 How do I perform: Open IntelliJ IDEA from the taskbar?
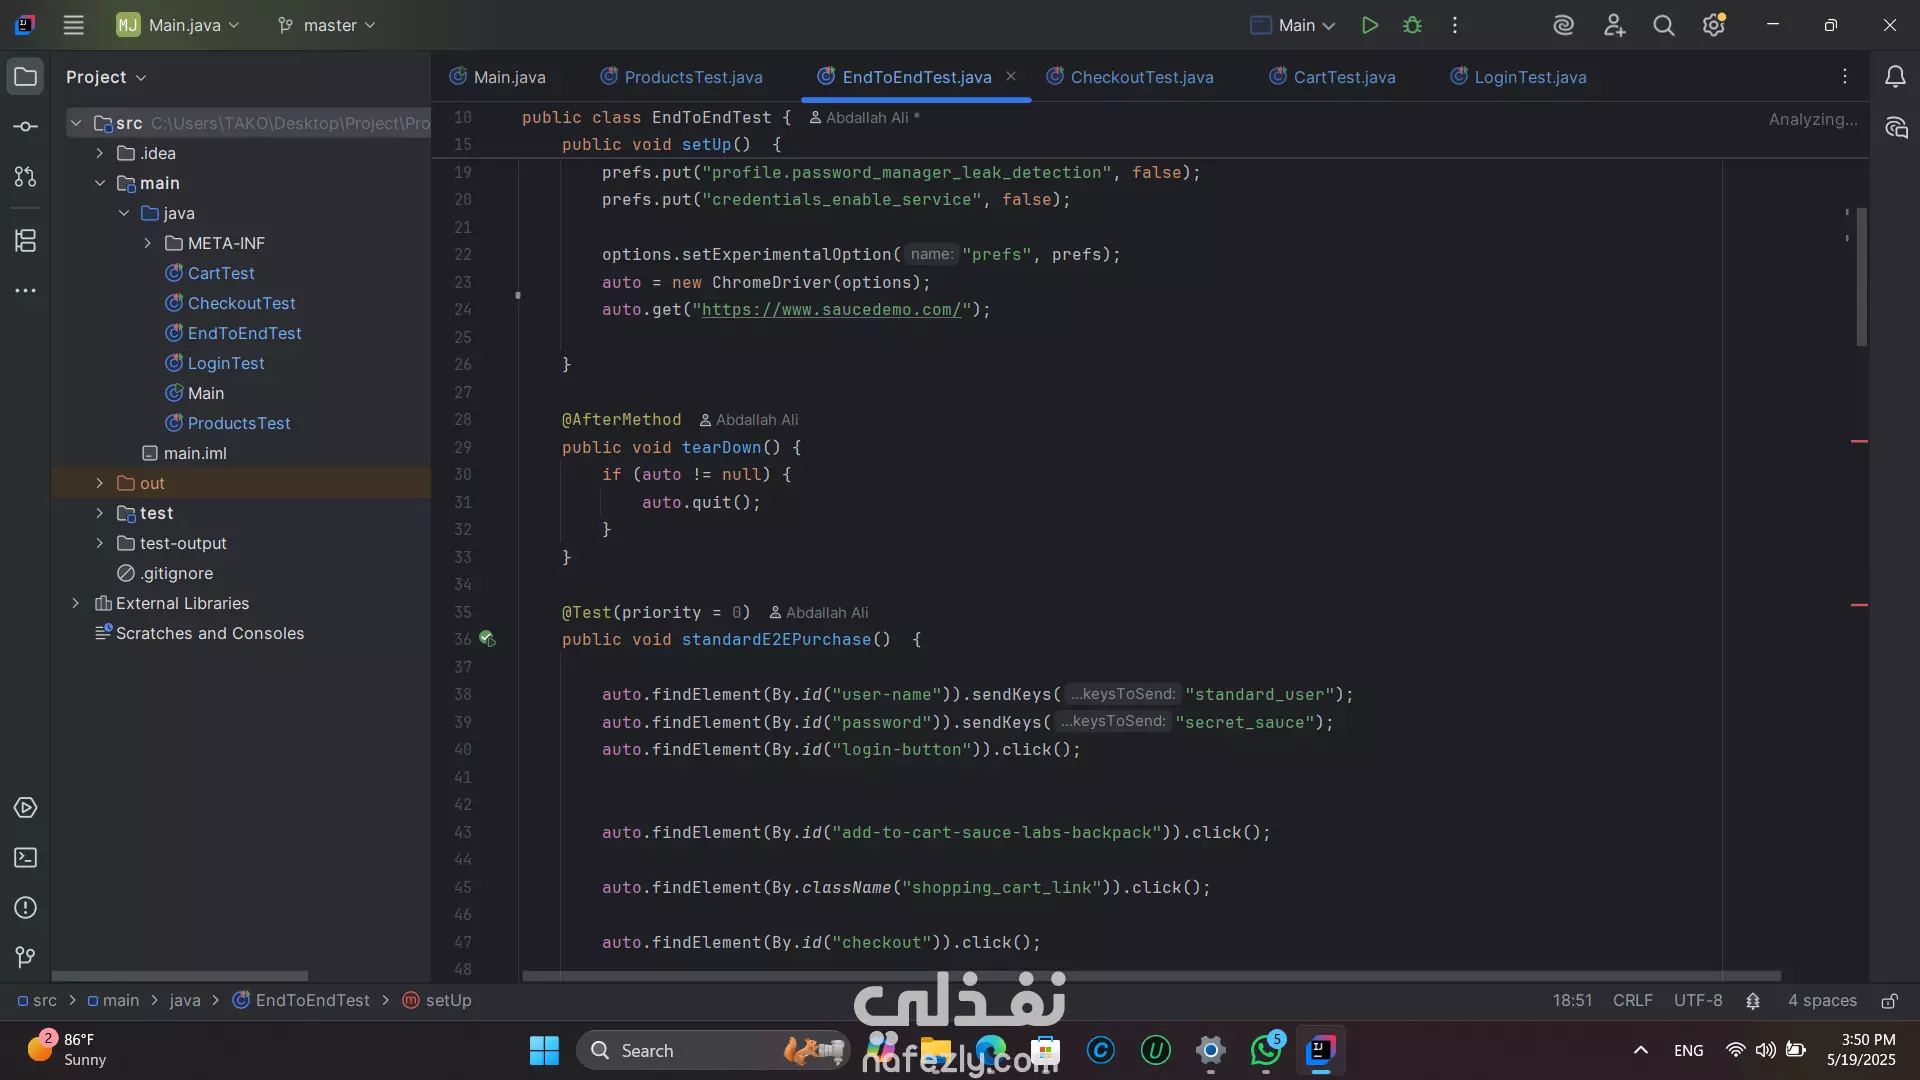tap(1320, 1051)
